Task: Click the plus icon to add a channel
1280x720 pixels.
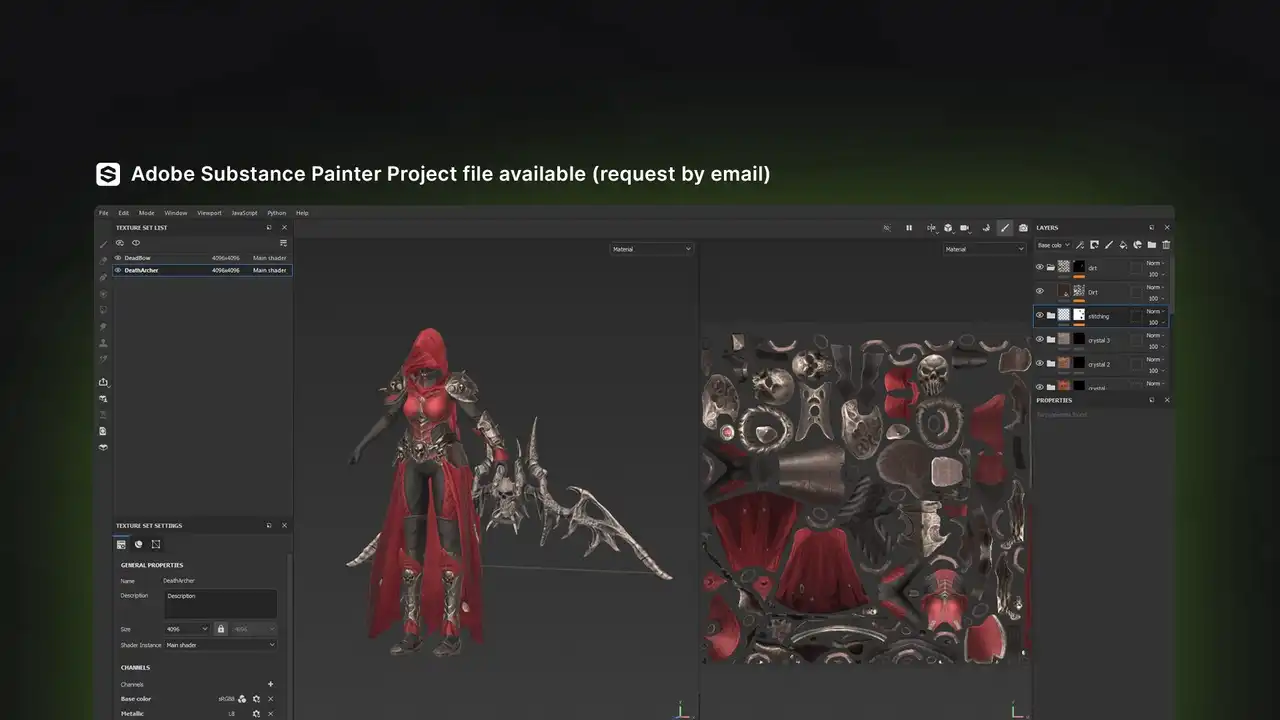Action: (270, 684)
